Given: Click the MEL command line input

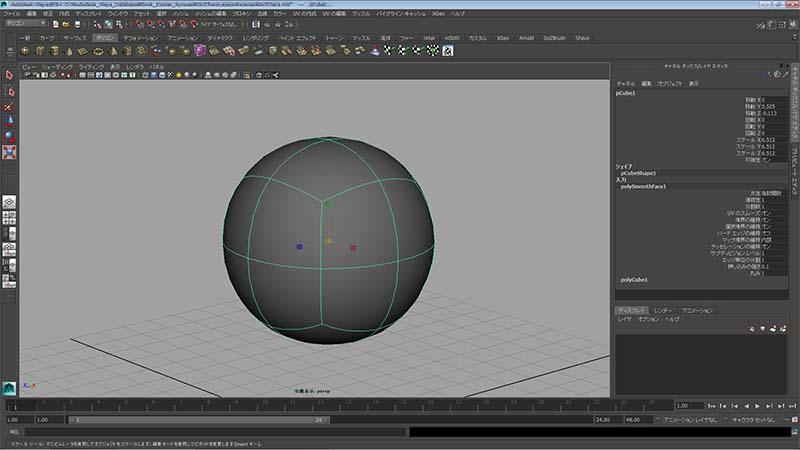Looking at the screenshot, I should click(215, 432).
